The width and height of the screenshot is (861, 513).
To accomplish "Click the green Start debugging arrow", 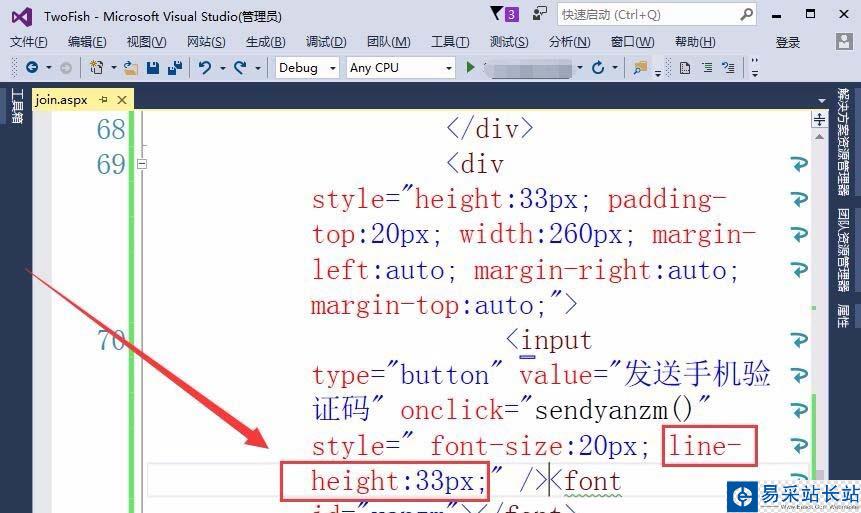I will [470, 68].
